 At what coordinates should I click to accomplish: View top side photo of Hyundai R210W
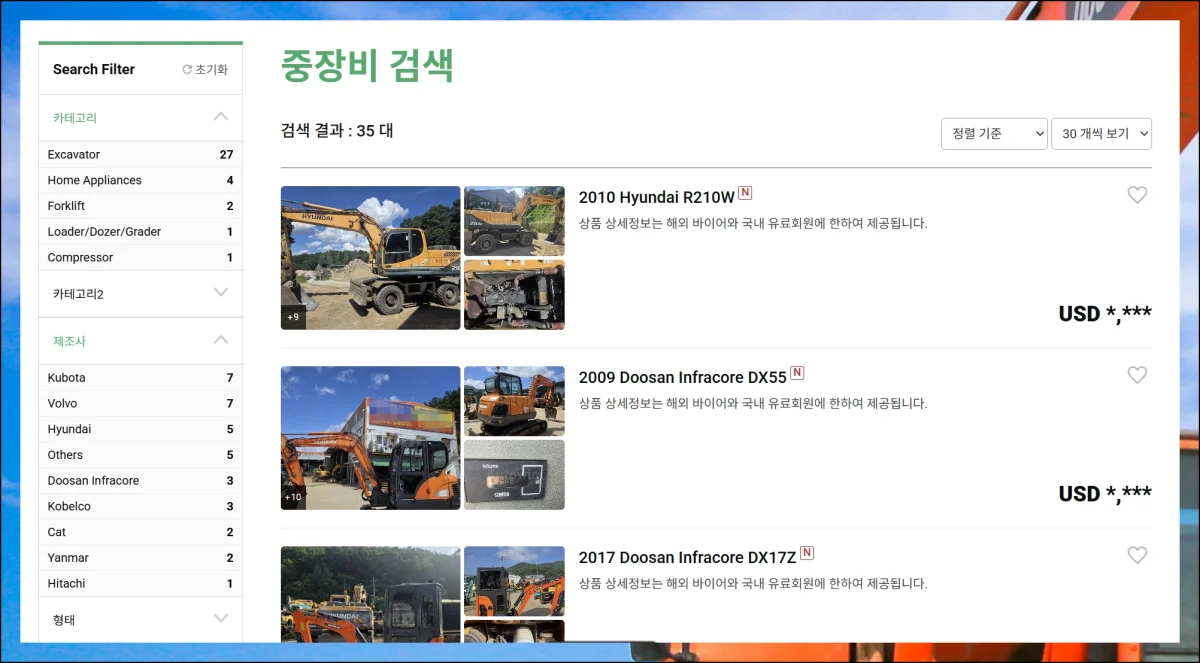tap(514, 221)
